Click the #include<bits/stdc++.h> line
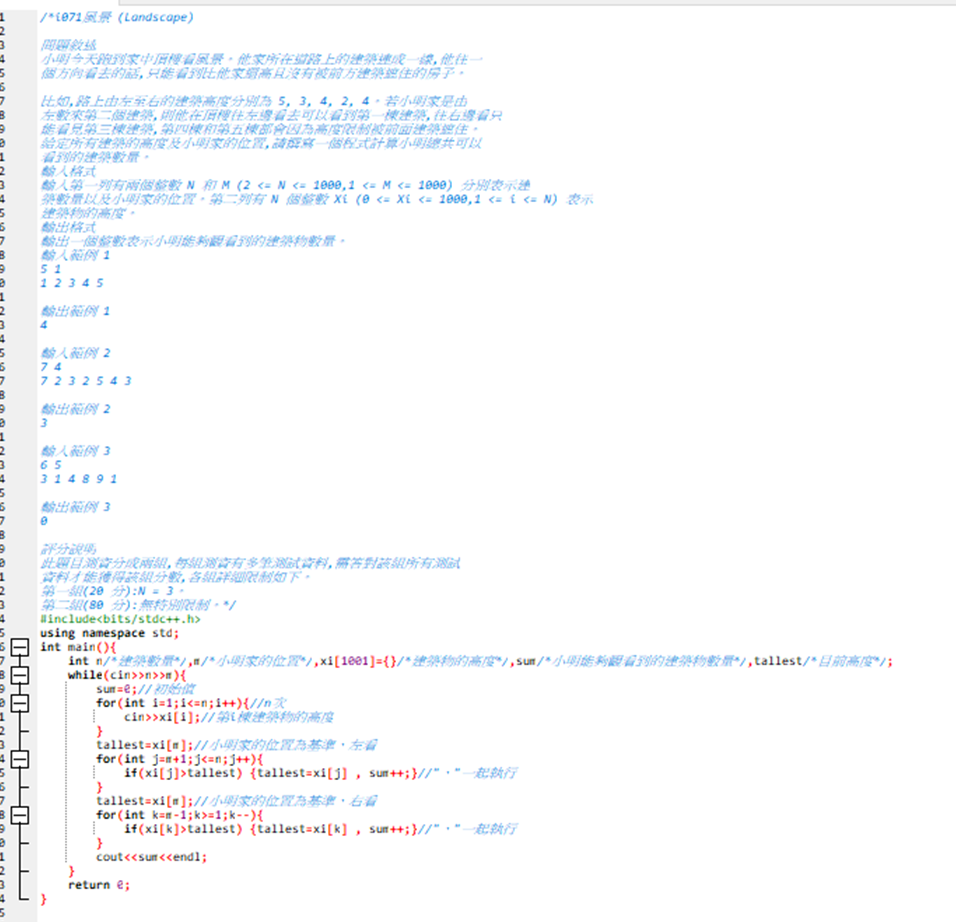956x922 pixels. point(120,619)
